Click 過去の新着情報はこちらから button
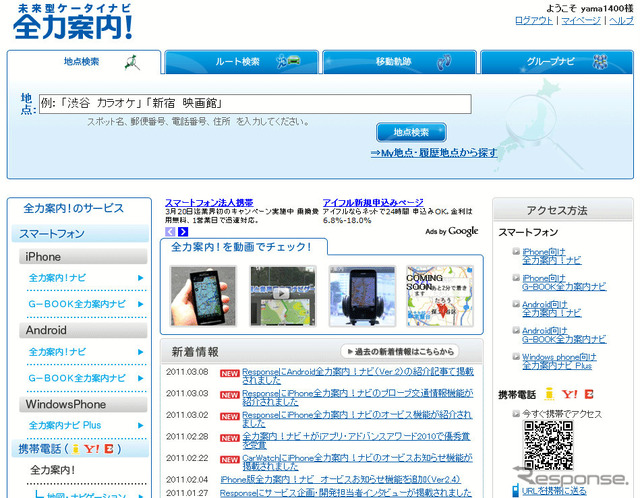Screen dimensions: 640x498 [400, 351]
